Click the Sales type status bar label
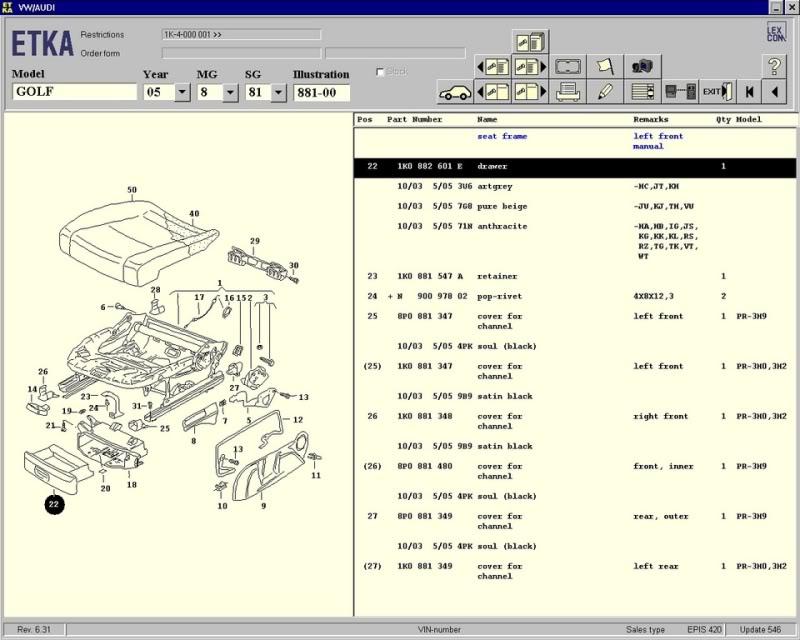The height and width of the screenshot is (640, 800). (645, 630)
